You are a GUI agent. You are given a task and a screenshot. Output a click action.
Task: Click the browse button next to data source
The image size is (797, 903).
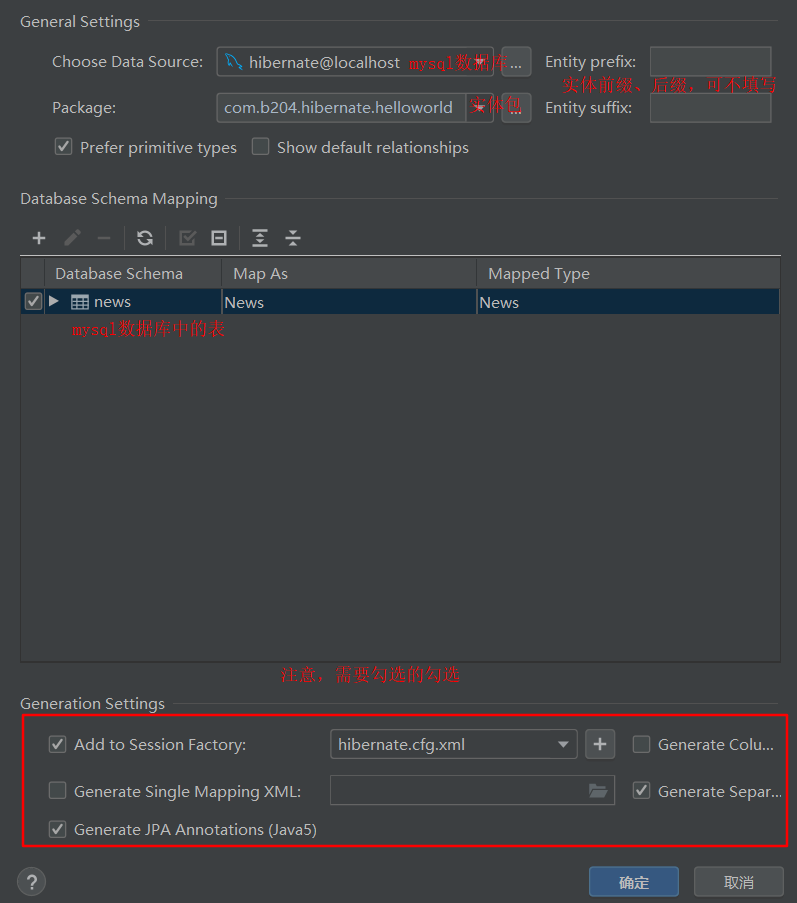pos(516,62)
